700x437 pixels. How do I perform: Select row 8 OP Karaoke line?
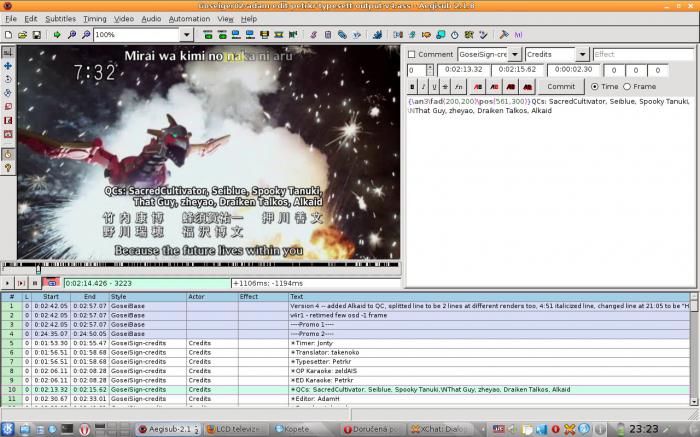pyautogui.click(x=345, y=371)
